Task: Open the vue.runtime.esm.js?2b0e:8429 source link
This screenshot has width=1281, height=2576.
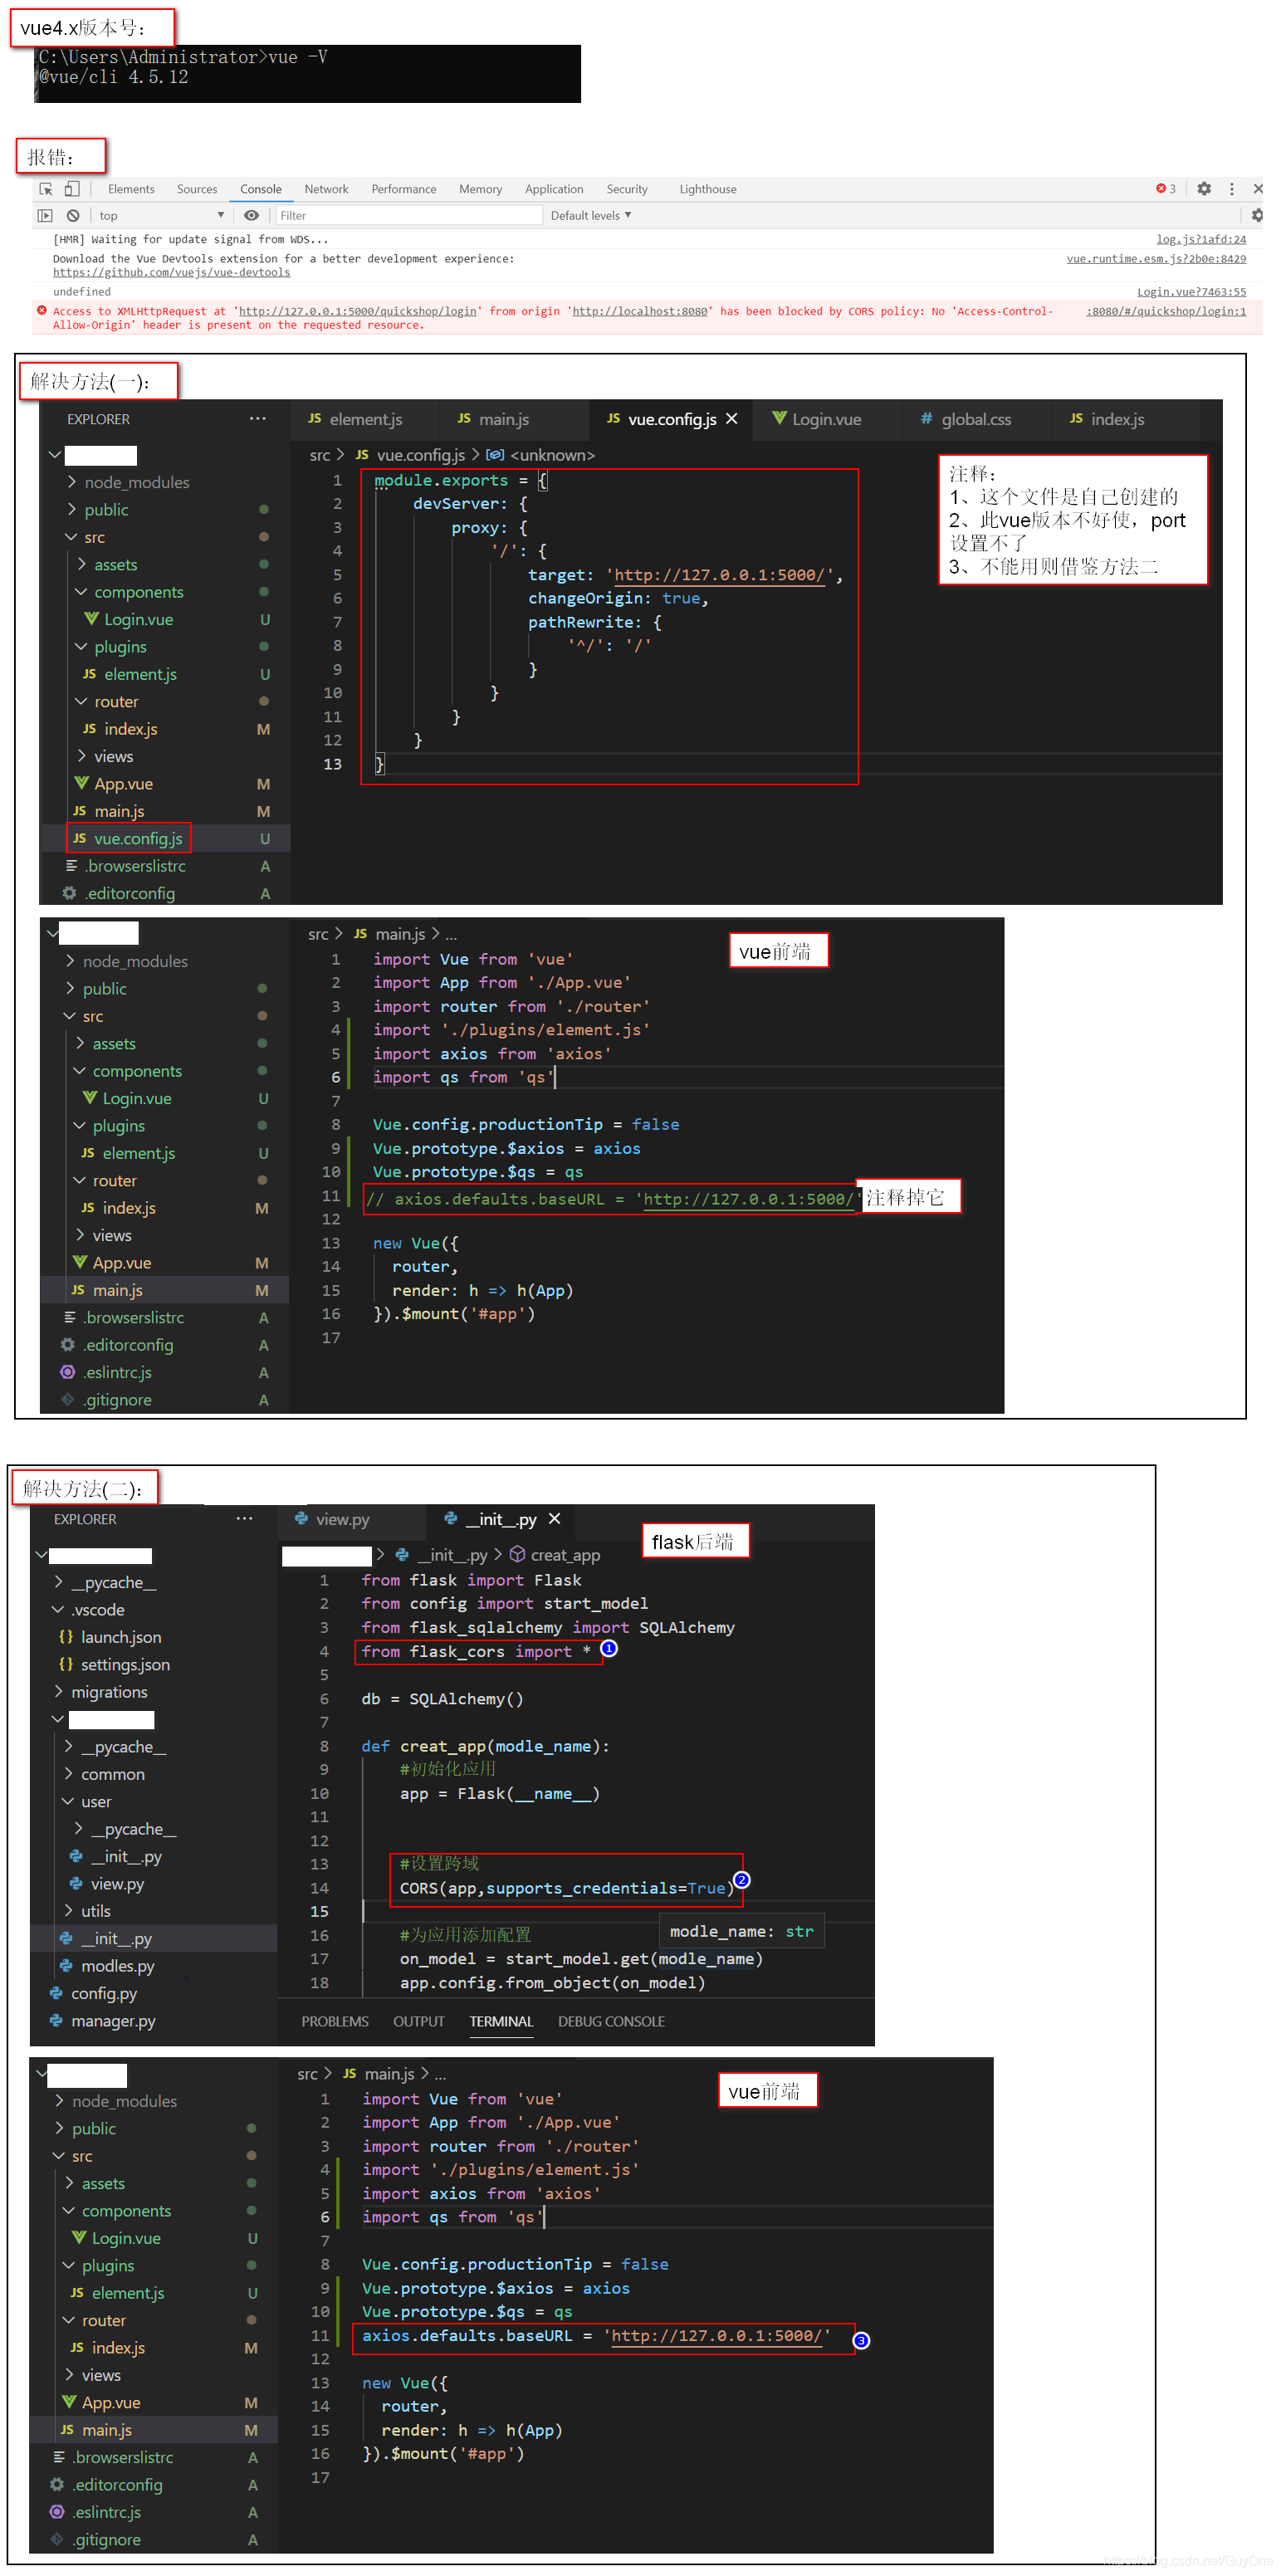Action: pos(1156,259)
